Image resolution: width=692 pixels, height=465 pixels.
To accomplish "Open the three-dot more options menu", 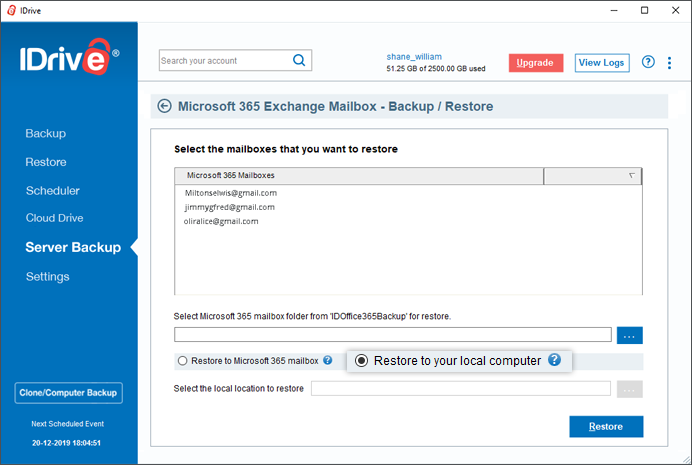I will pos(669,63).
